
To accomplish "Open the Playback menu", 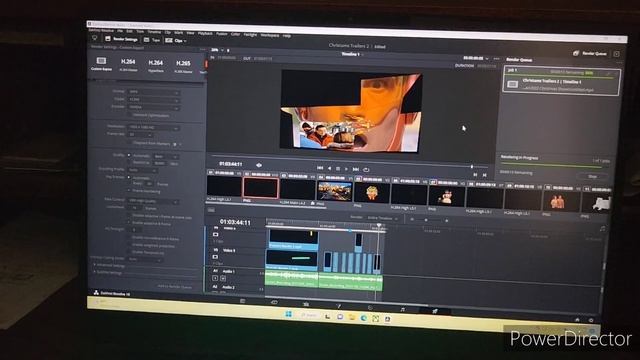I will [x=205, y=33].
